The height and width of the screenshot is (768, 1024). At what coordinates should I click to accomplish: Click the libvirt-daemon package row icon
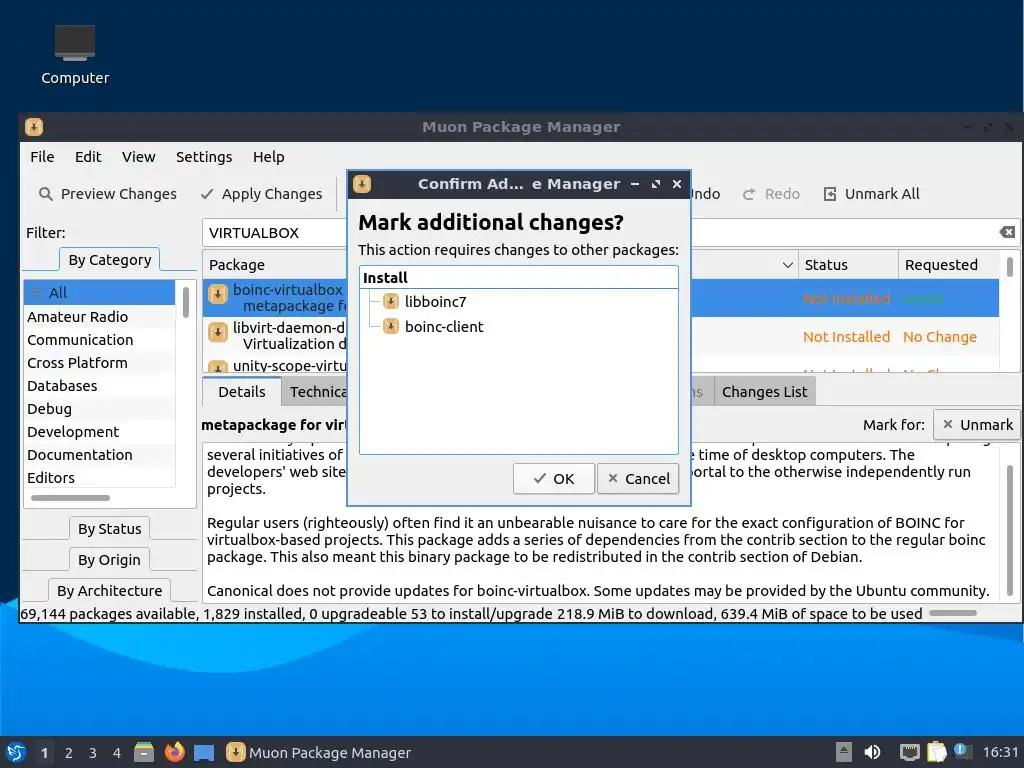pos(217,332)
